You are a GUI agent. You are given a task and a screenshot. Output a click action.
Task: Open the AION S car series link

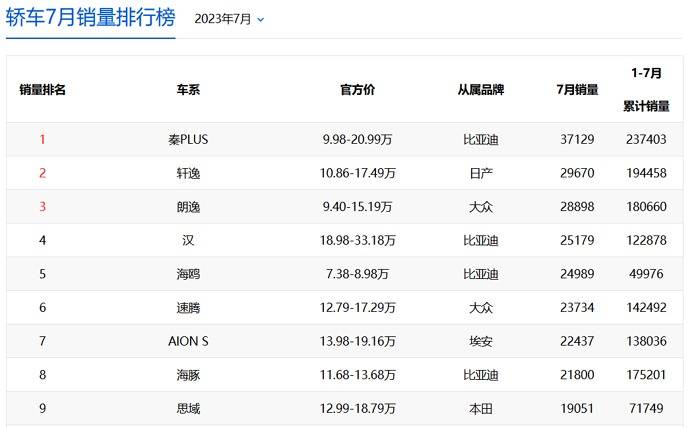point(188,341)
